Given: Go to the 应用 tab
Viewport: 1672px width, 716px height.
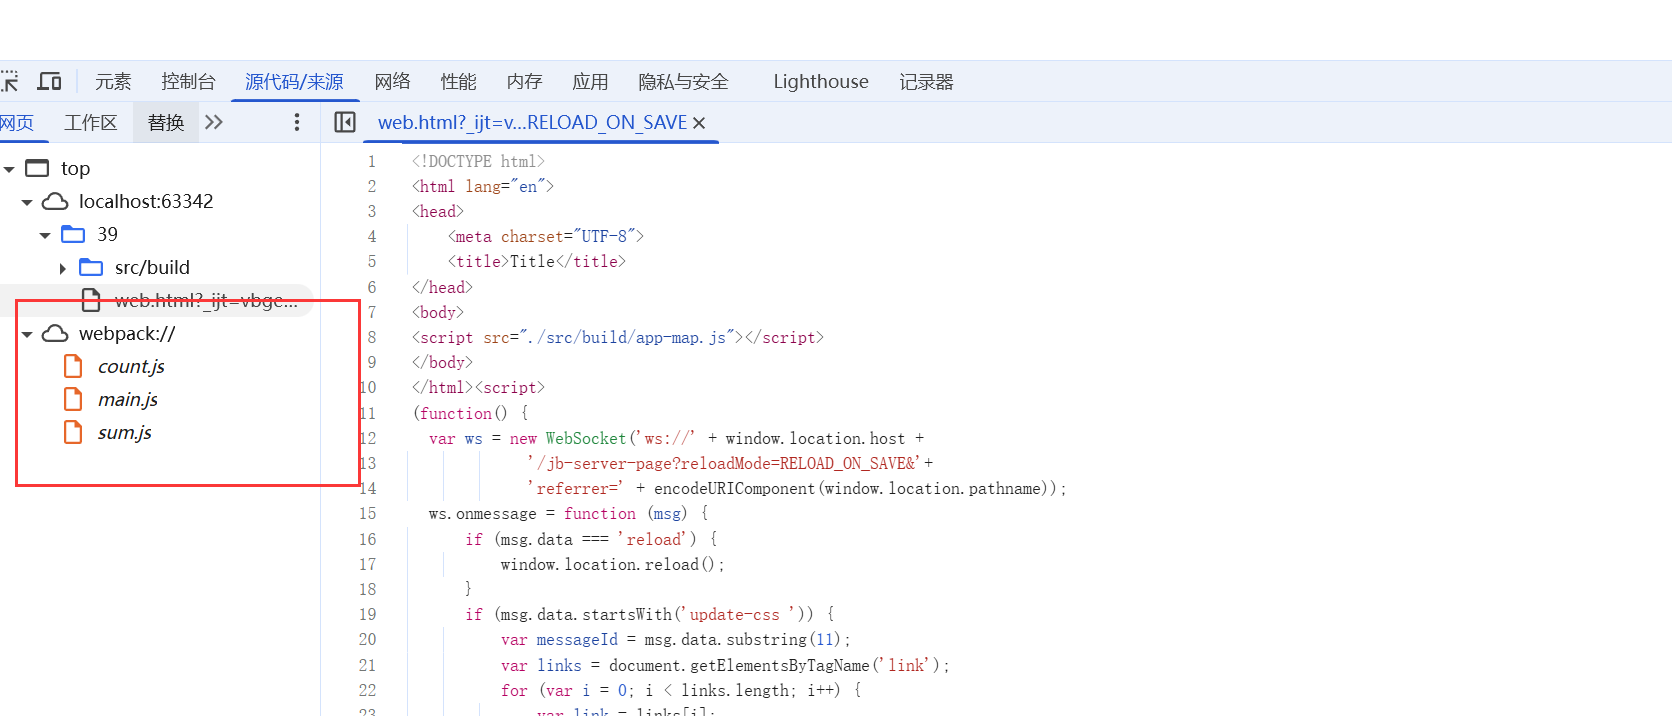Looking at the screenshot, I should coord(590,81).
